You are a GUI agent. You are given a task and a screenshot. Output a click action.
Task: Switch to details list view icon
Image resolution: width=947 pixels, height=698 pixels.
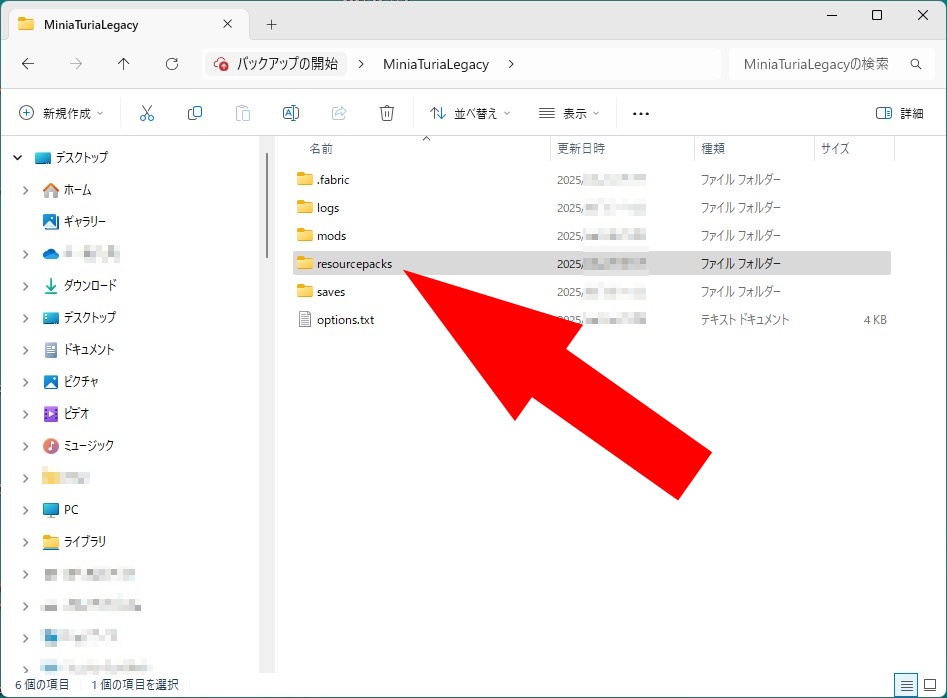point(906,685)
